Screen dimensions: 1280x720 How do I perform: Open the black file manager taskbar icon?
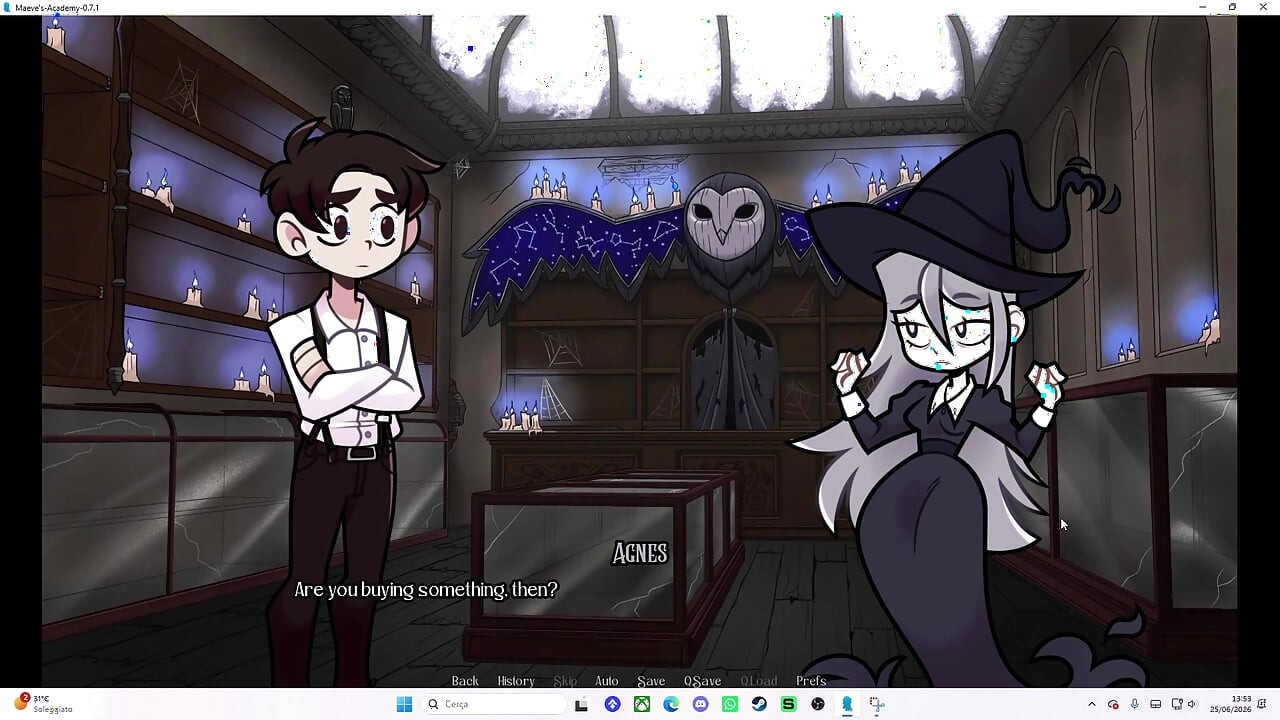pos(581,704)
